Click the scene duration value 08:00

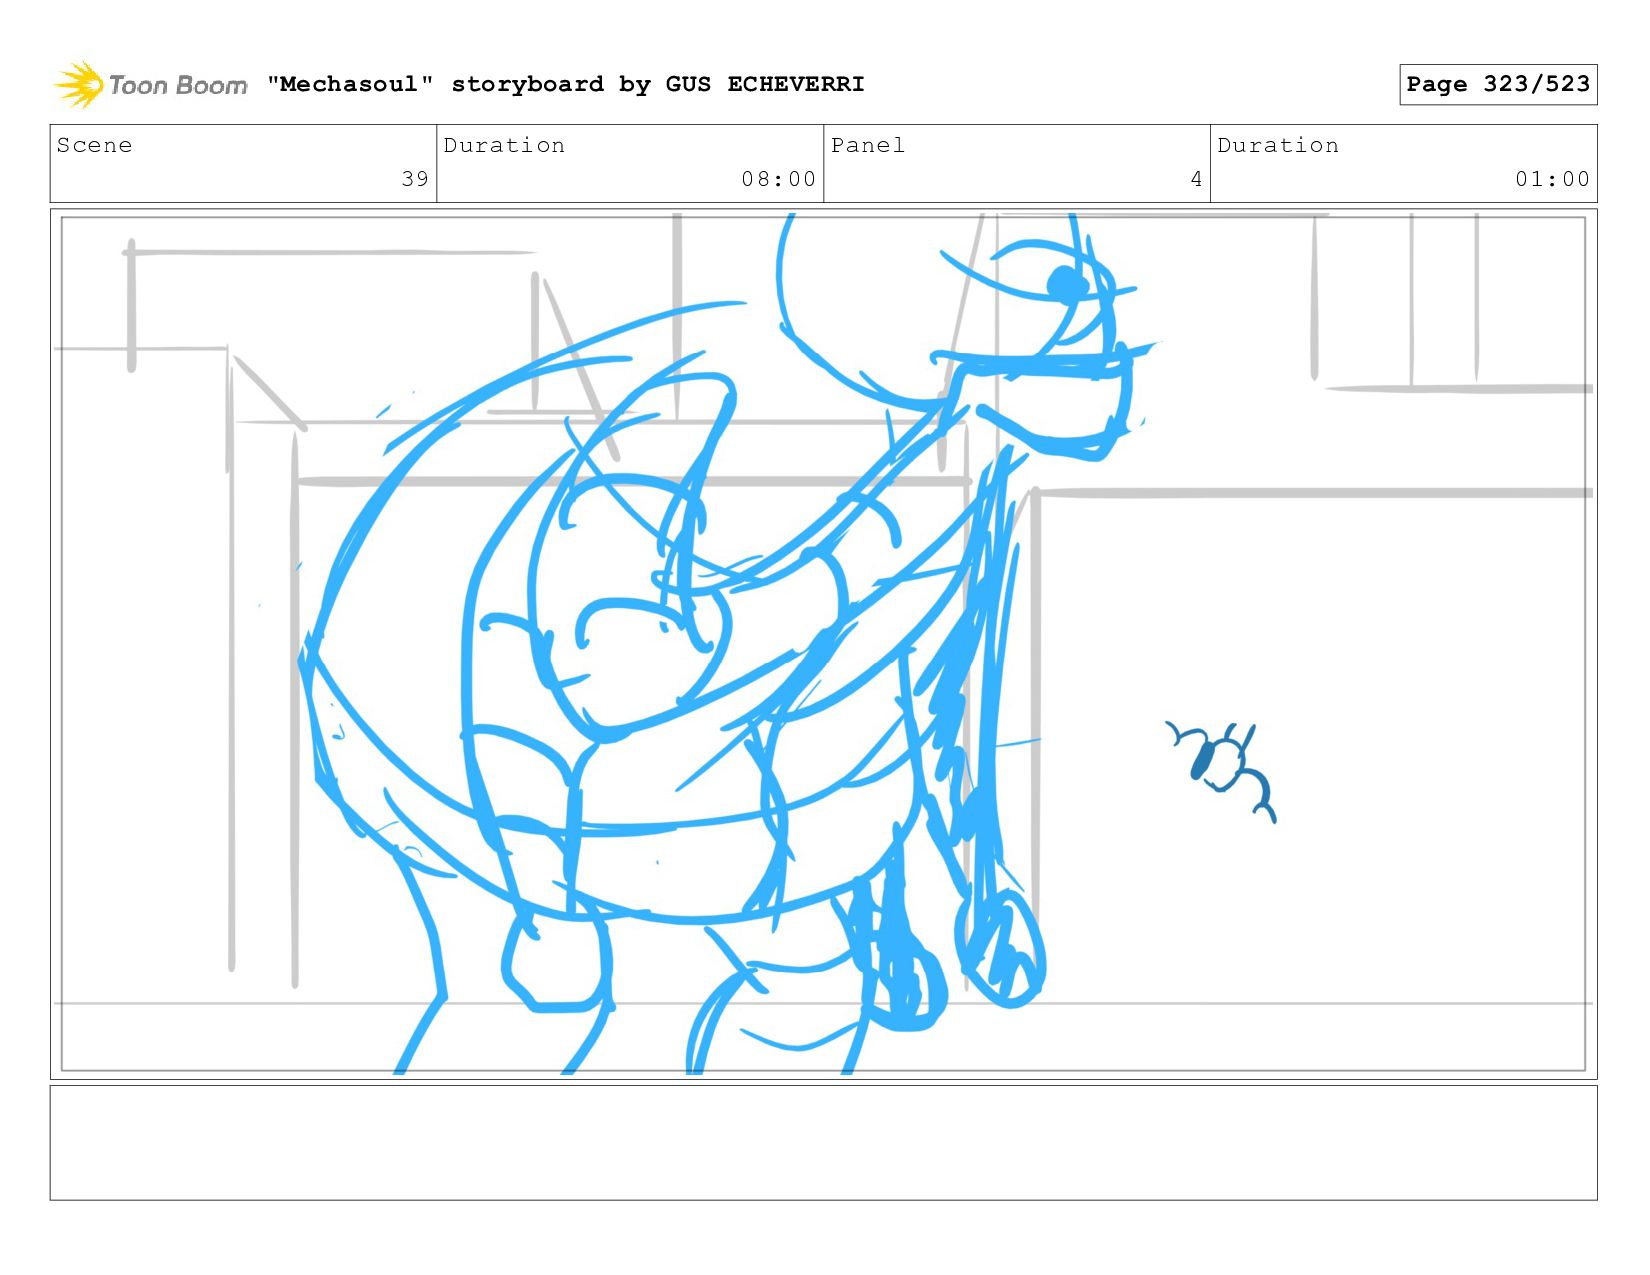778,179
